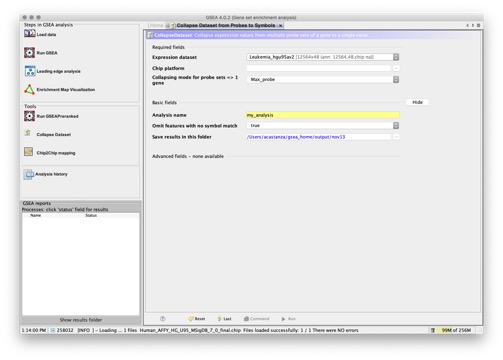
Task: Click the garbage collect trash icon
Action: pos(433,330)
